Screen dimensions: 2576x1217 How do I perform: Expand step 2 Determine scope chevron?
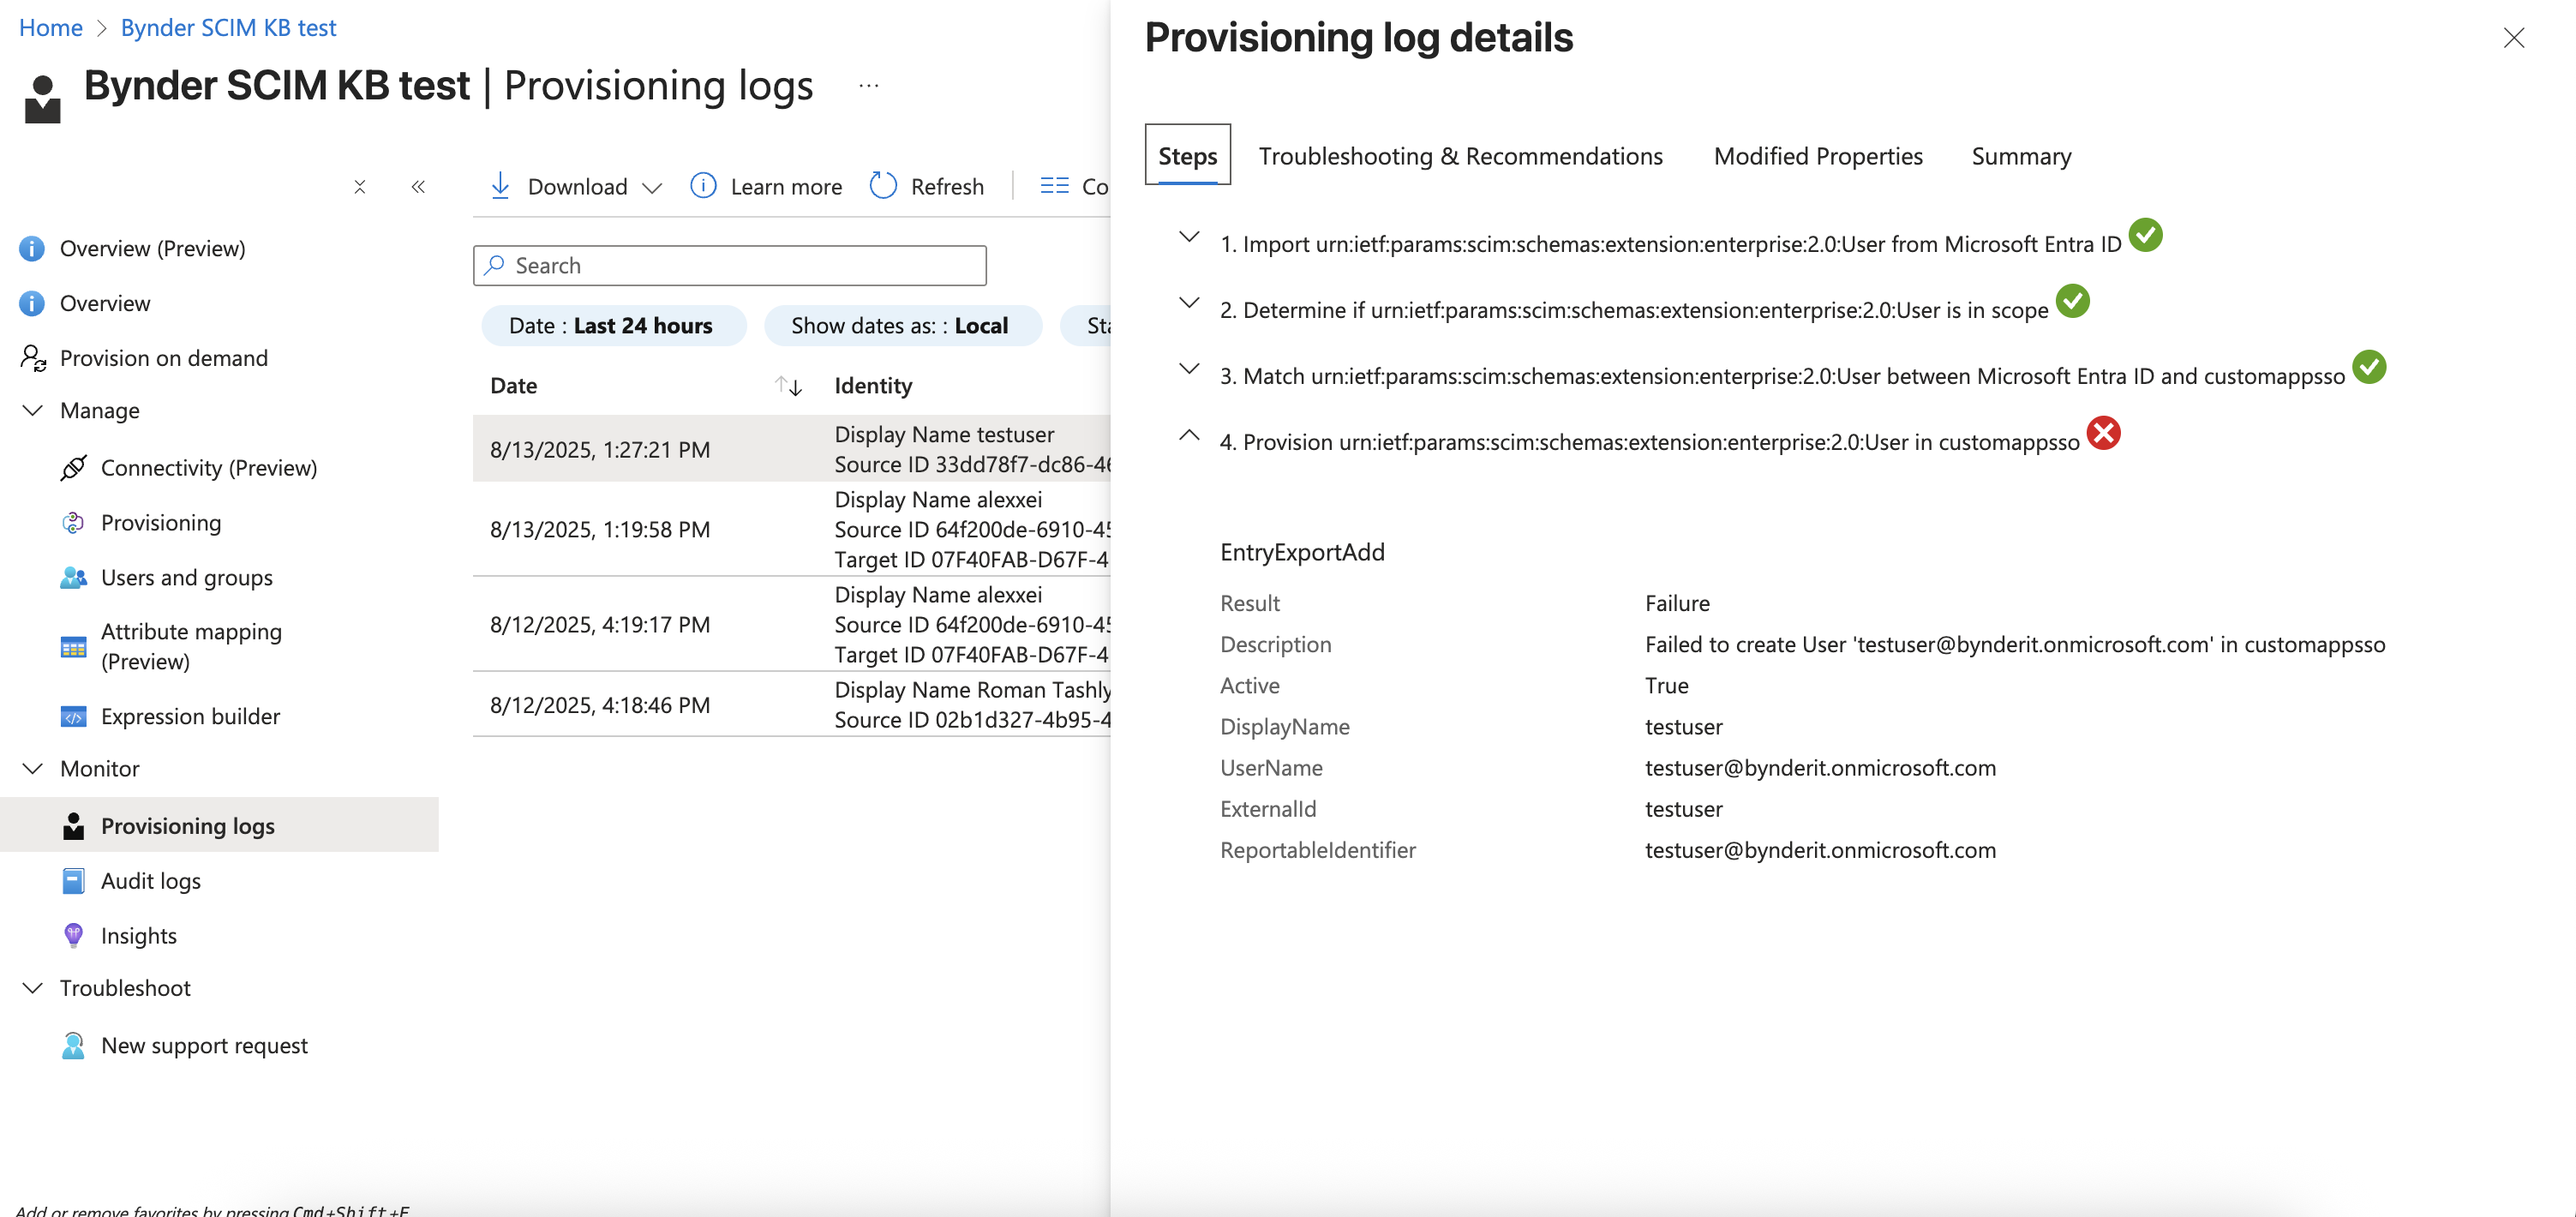point(1189,303)
